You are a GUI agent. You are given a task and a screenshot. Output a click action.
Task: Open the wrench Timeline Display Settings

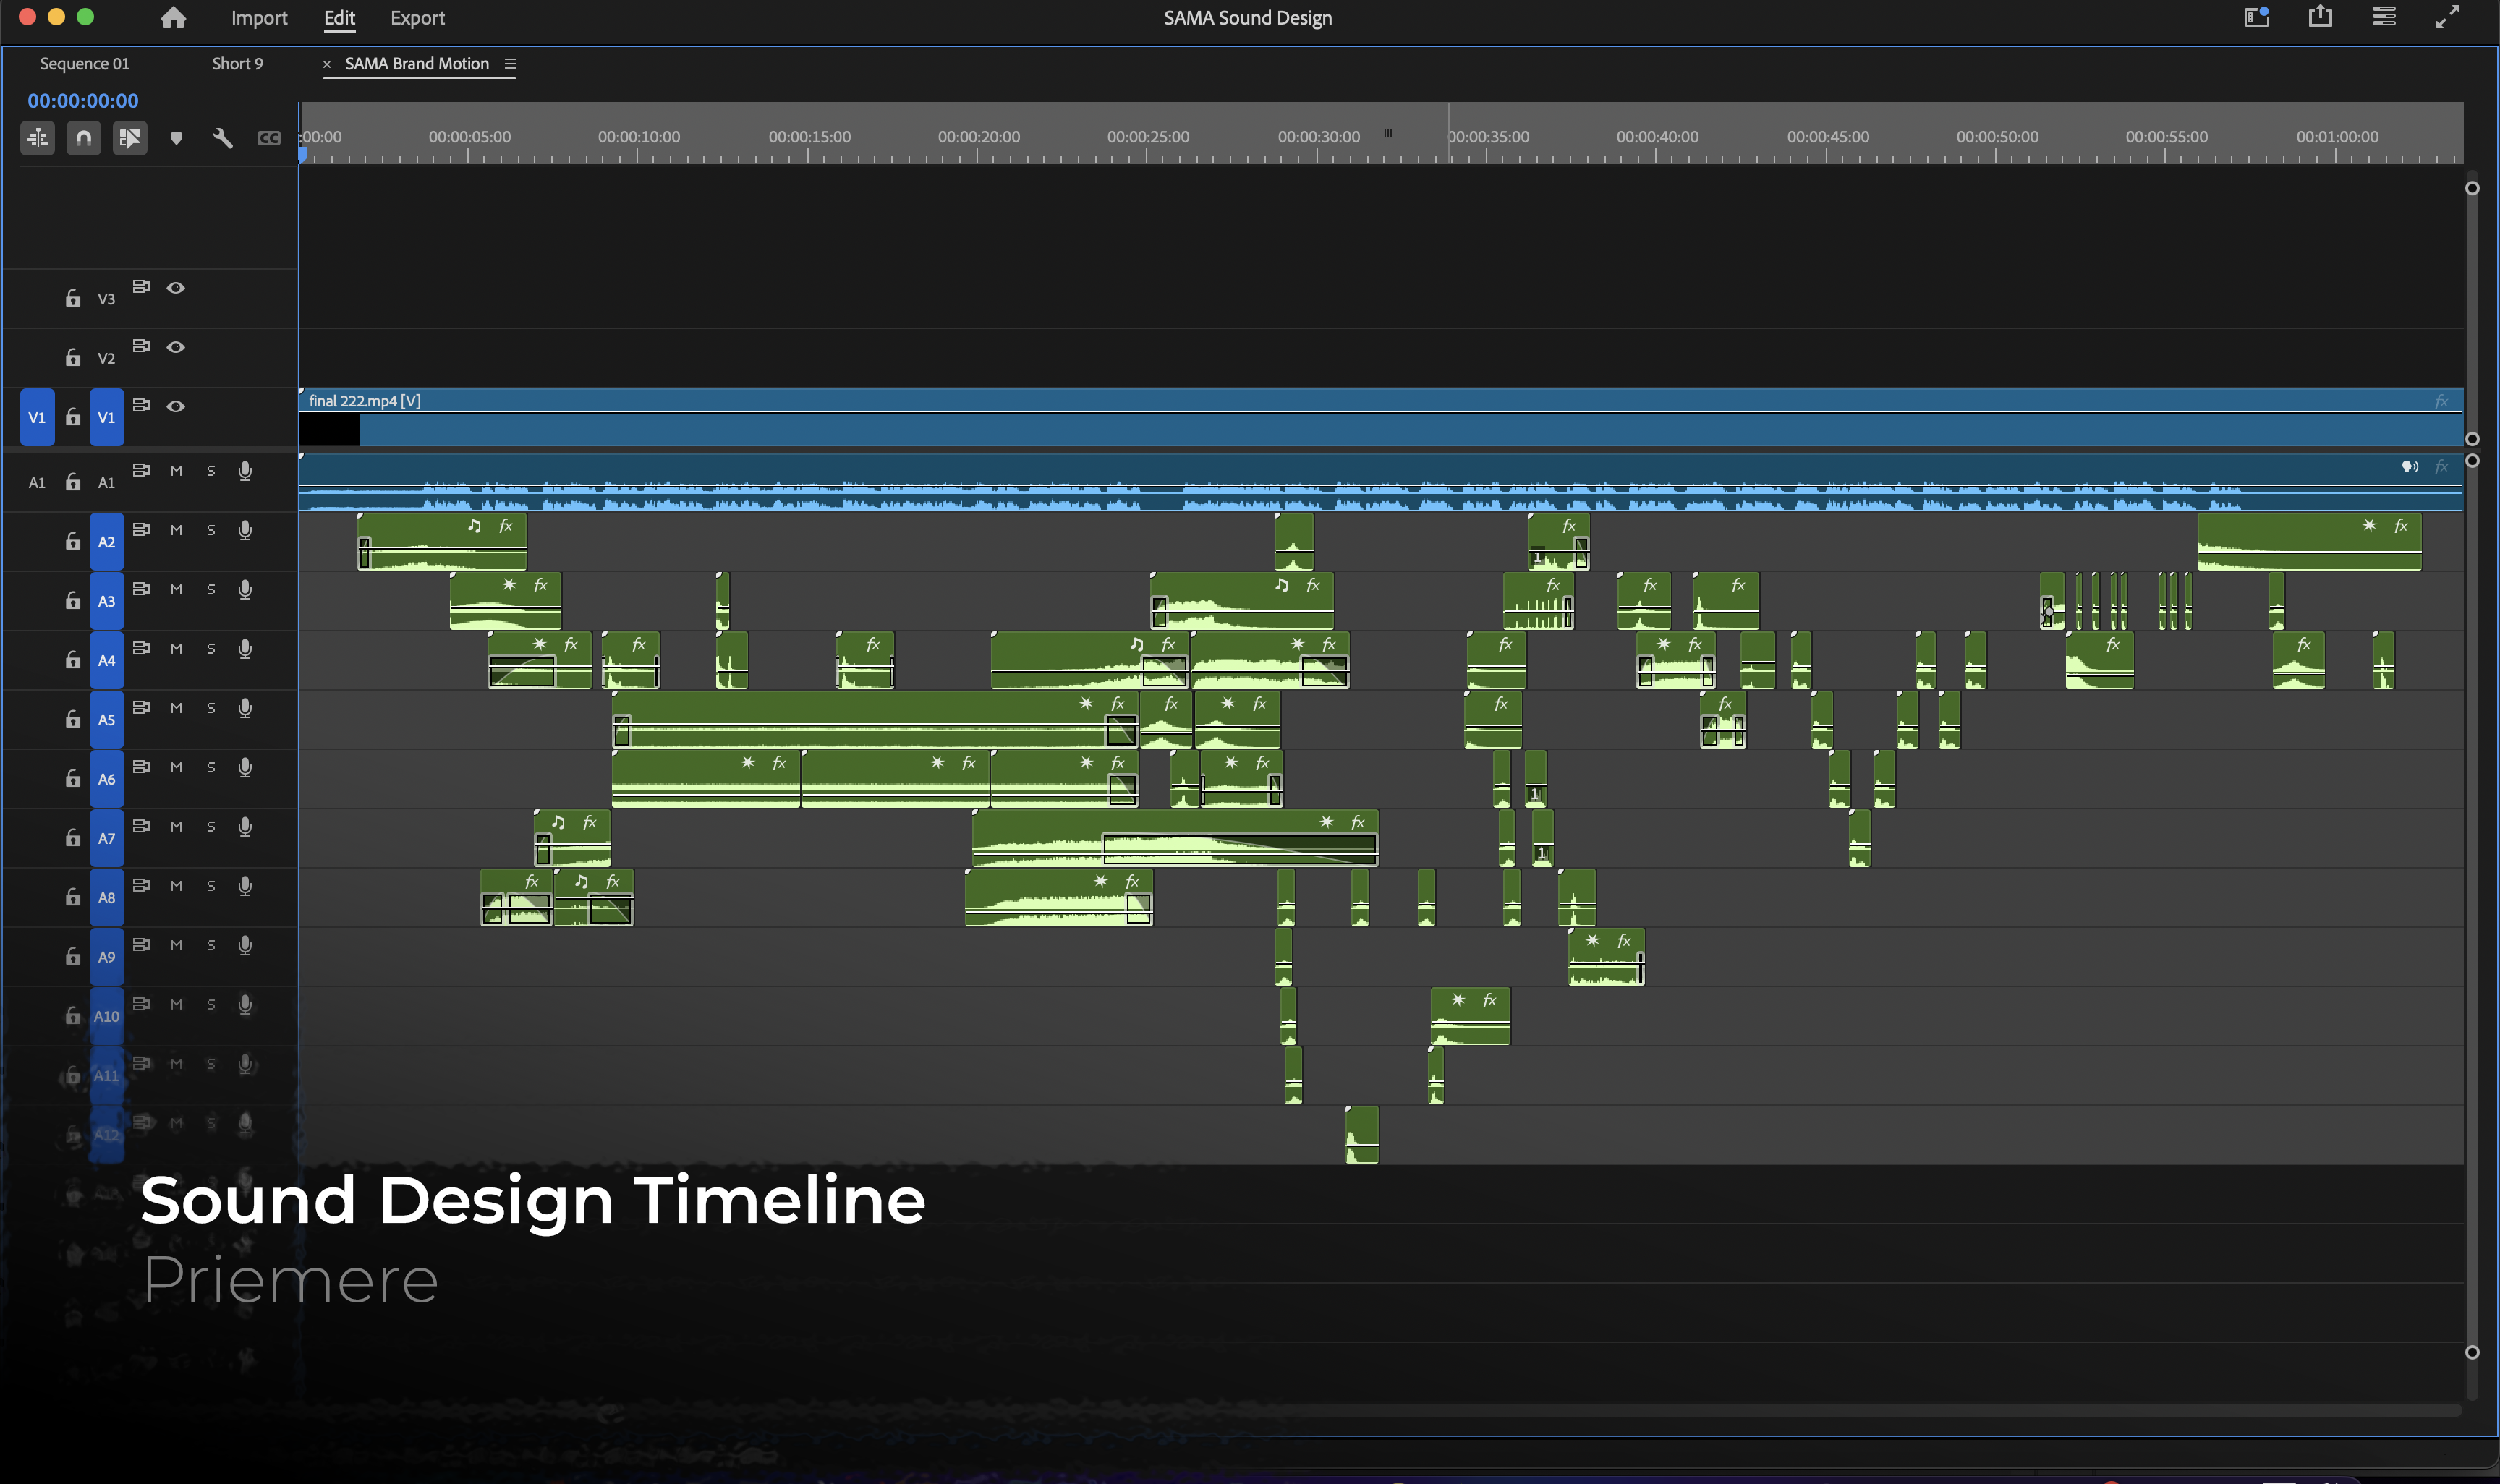222,138
